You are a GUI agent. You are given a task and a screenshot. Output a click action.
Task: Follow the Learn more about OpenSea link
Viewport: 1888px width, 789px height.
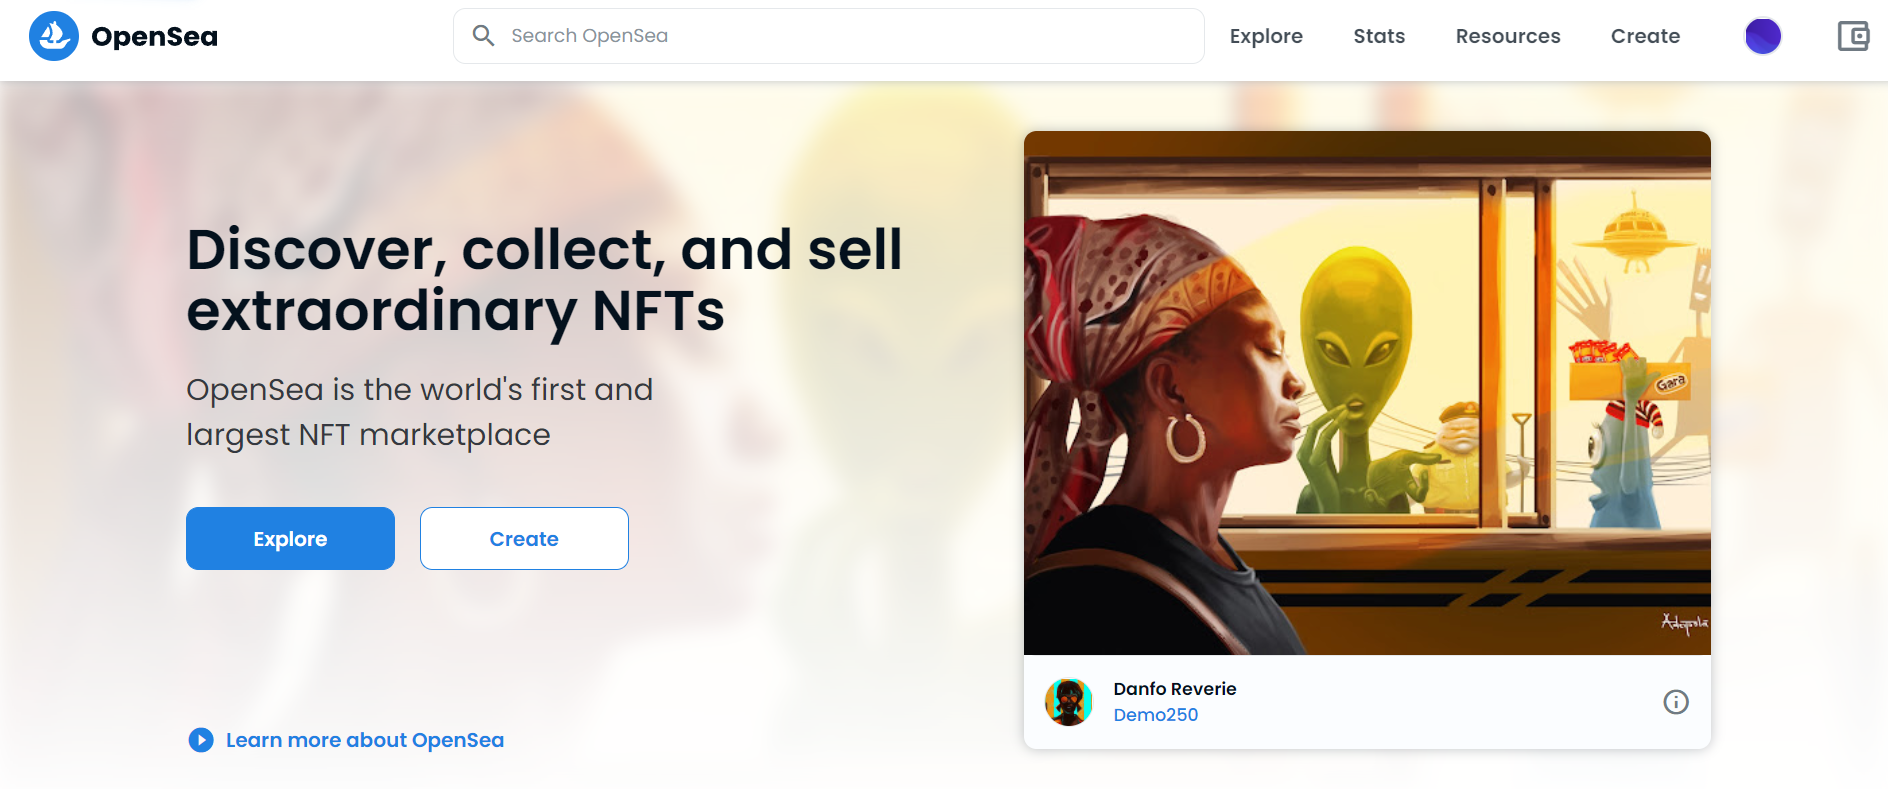coord(365,740)
